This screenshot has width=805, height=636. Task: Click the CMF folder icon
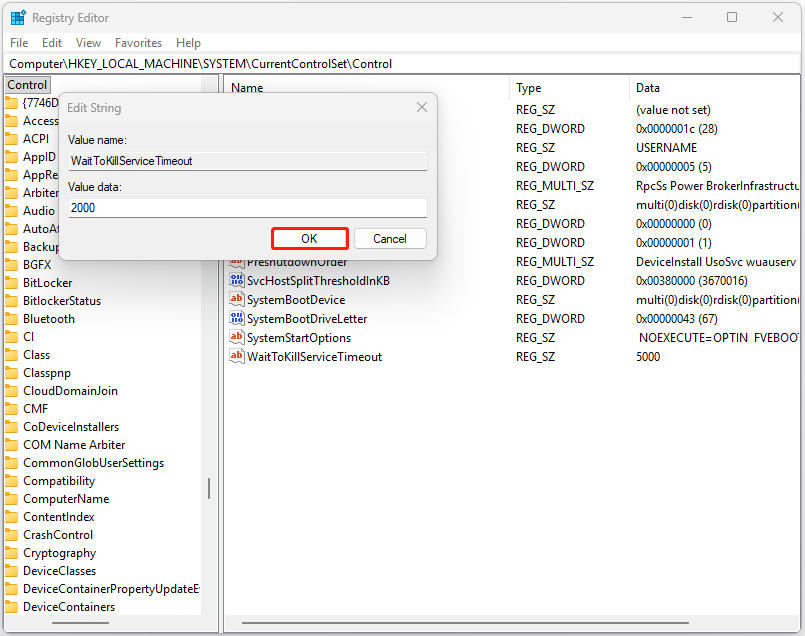11,409
